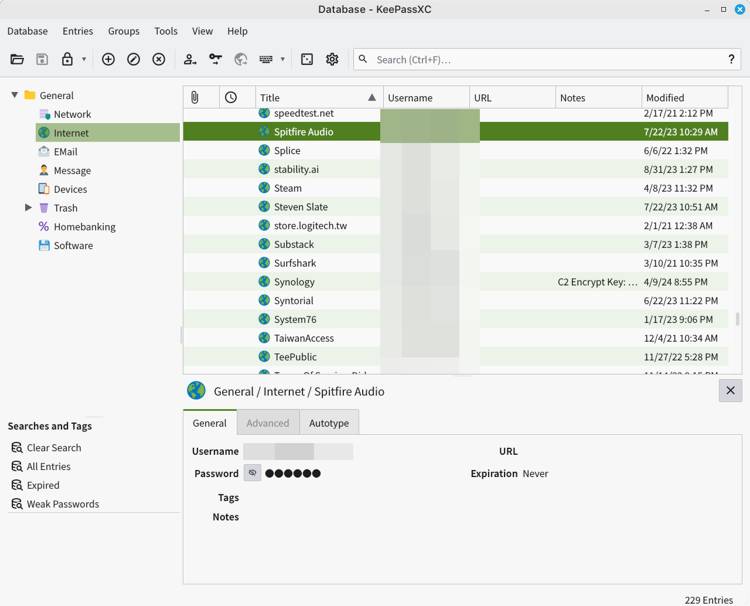Open password generator dice icon
The width and height of the screenshot is (750, 606).
click(x=307, y=59)
